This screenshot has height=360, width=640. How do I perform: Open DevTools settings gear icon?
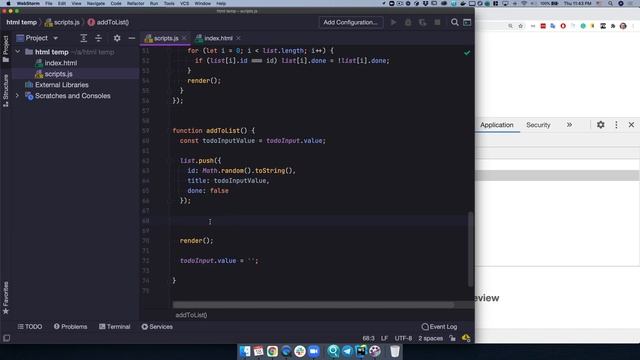600,125
